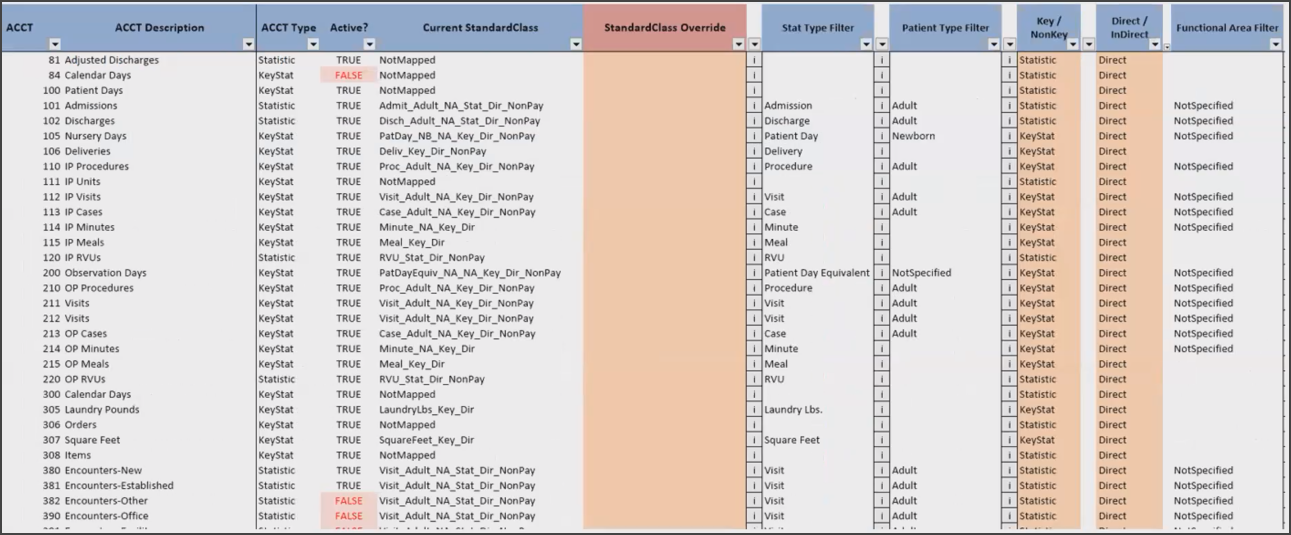Screen dimensions: 1291x535
Task: Click the 'i' cell left of OP Meals row Meal stat type
Action: pos(754,364)
